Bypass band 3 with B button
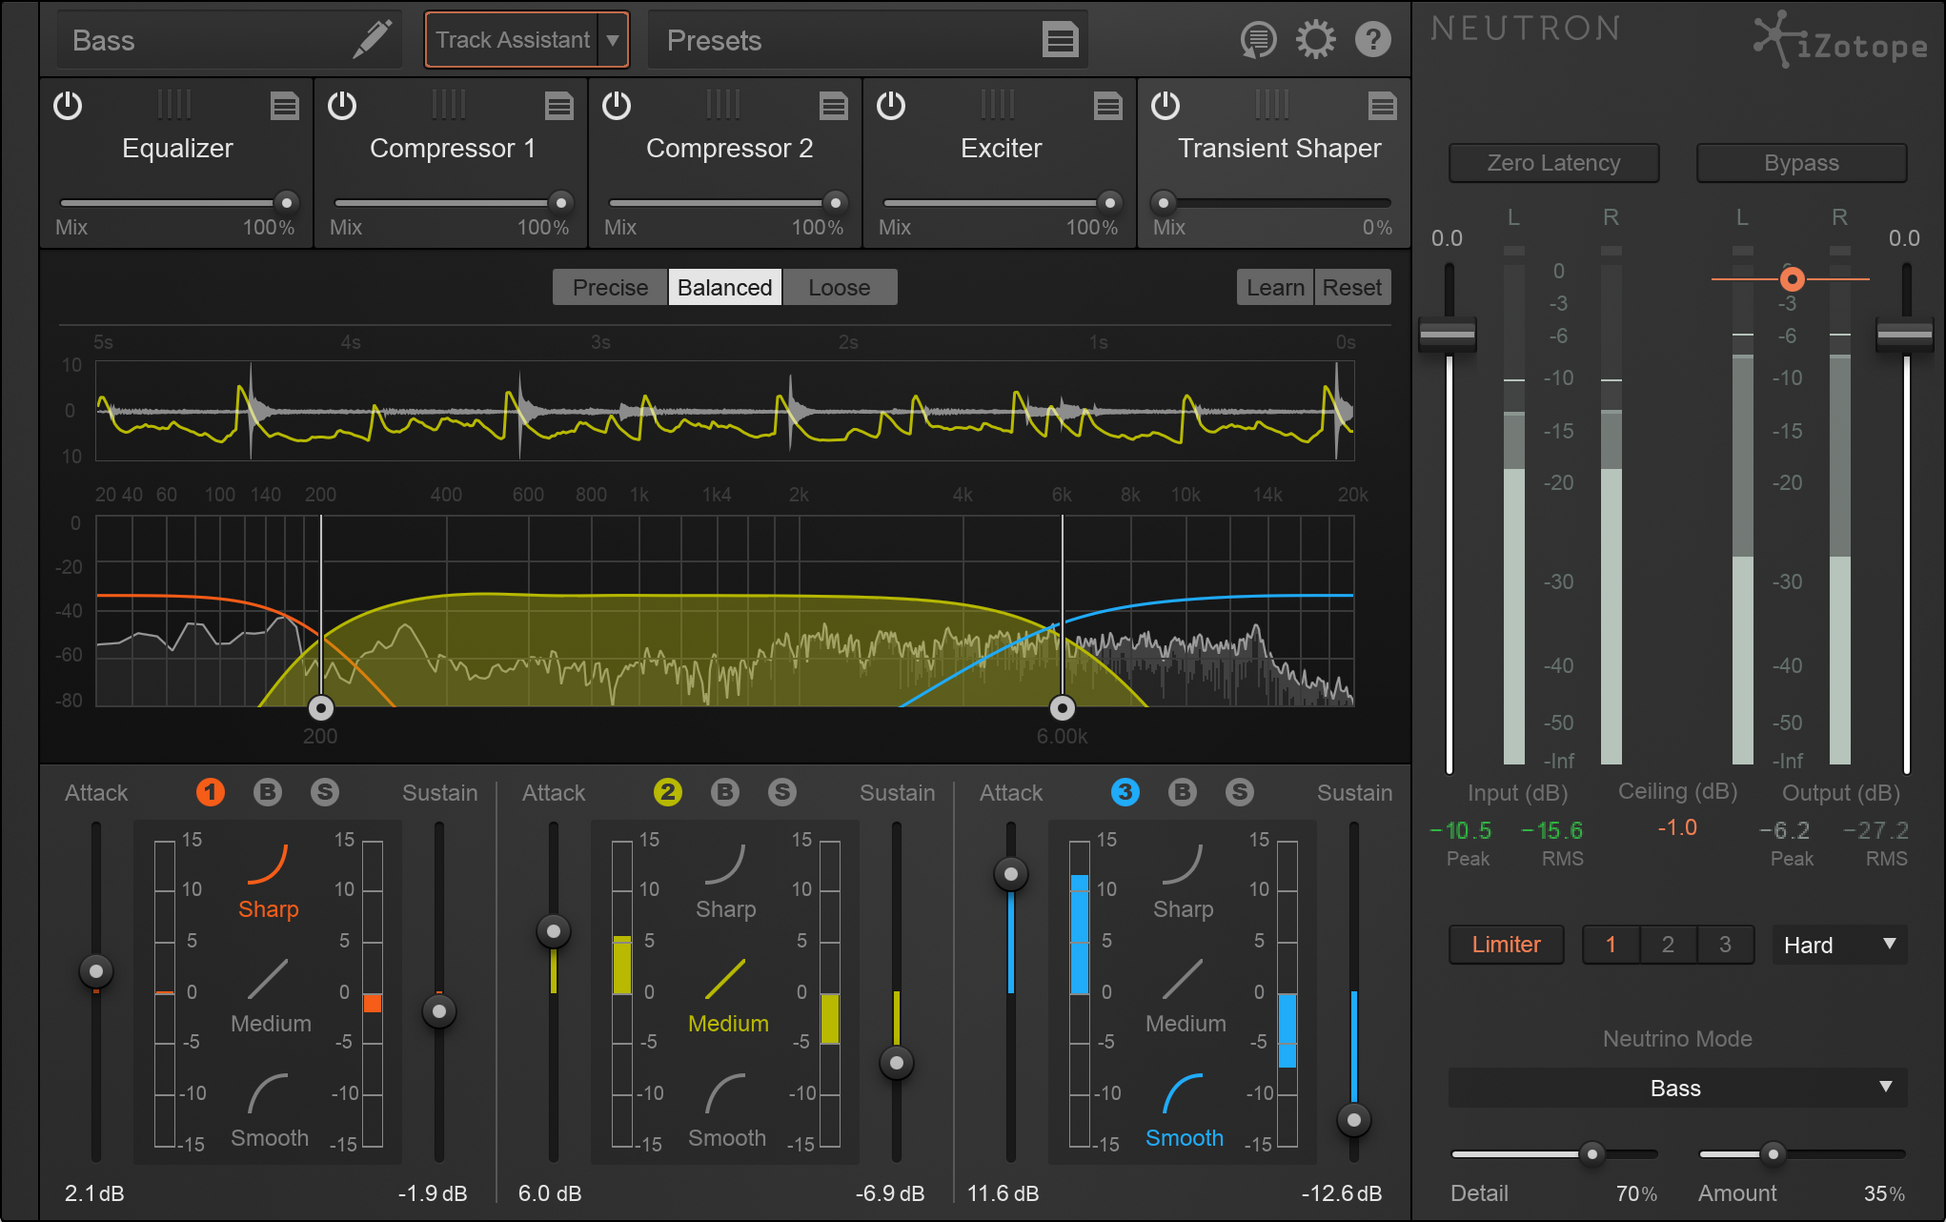This screenshot has width=1946, height=1222. [1182, 792]
